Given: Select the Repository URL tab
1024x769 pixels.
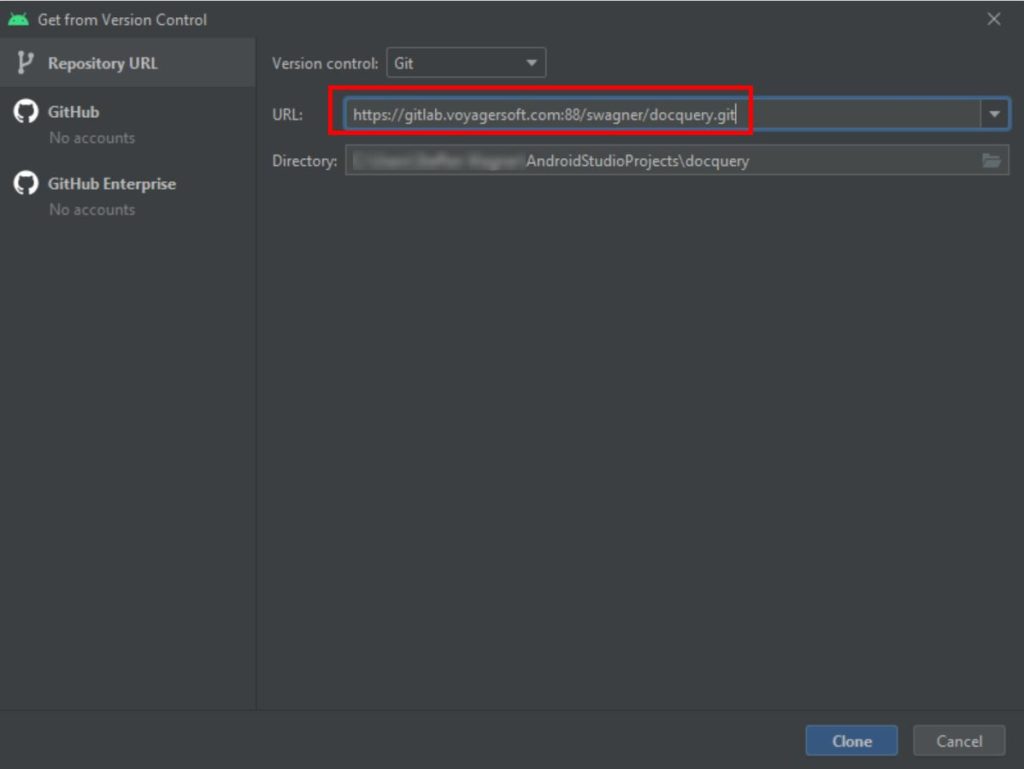Looking at the screenshot, I should point(102,63).
